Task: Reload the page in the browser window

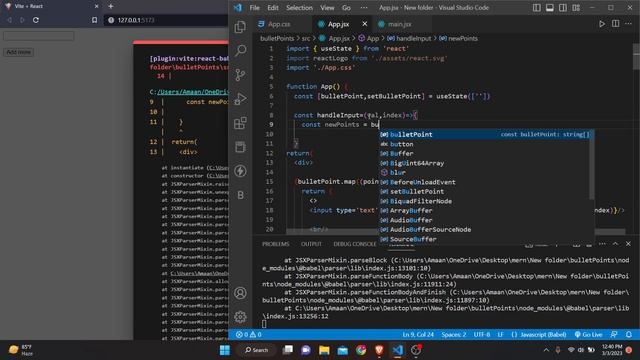Action: tap(36, 20)
